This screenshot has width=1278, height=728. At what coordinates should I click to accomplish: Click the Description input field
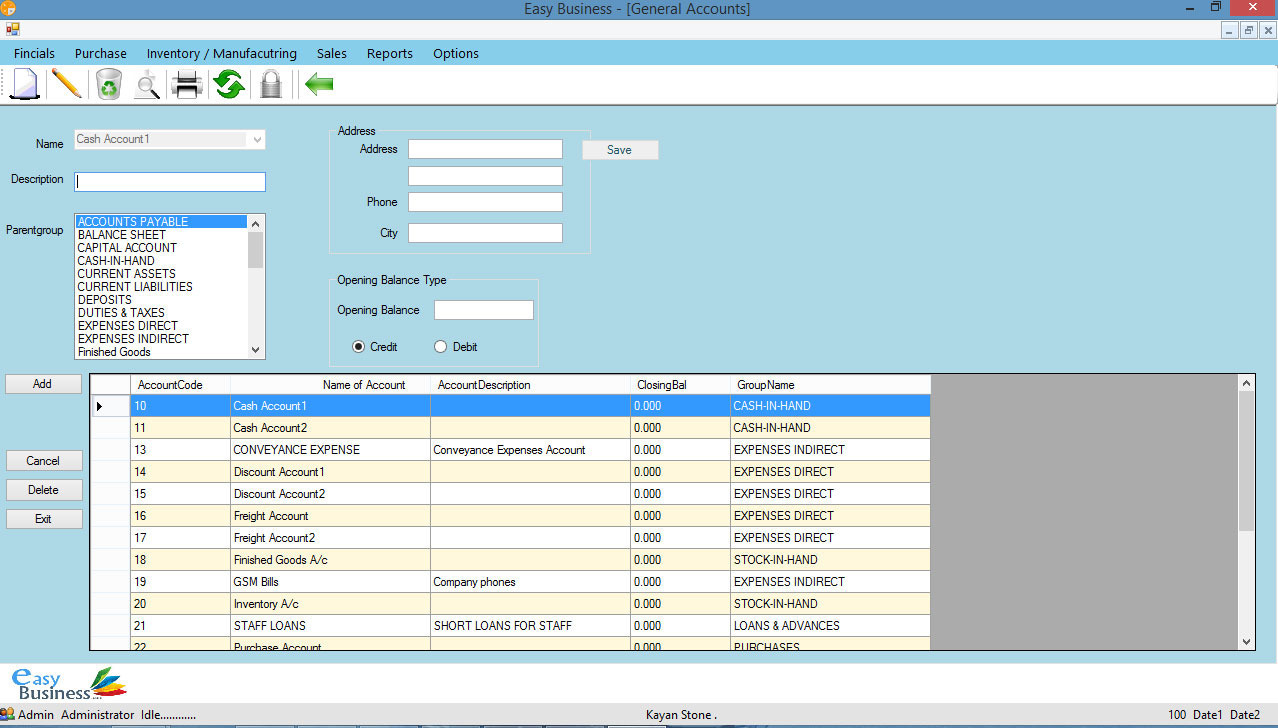pos(170,182)
